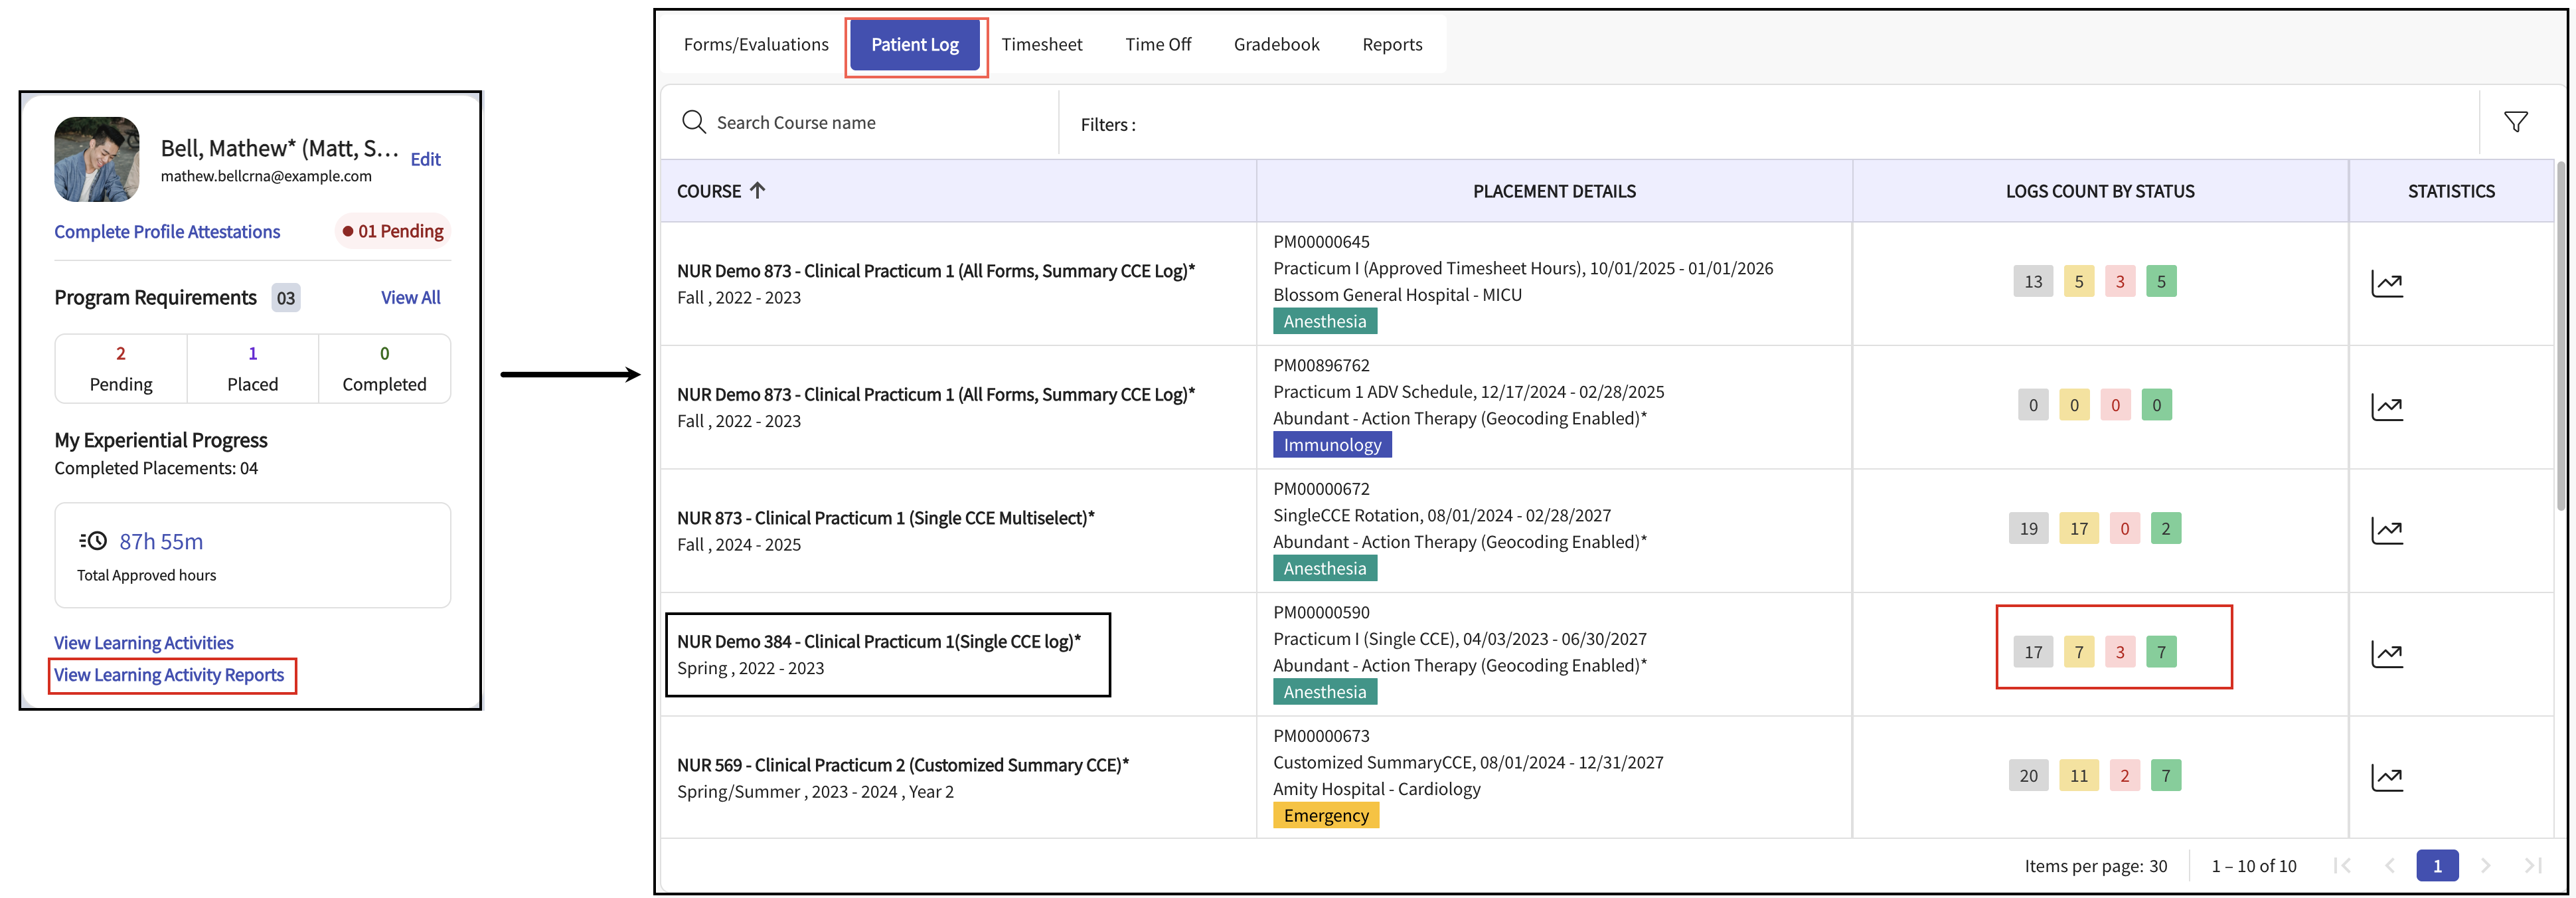
Task: Select the Forms/Evaluations tab
Action: coord(756,44)
